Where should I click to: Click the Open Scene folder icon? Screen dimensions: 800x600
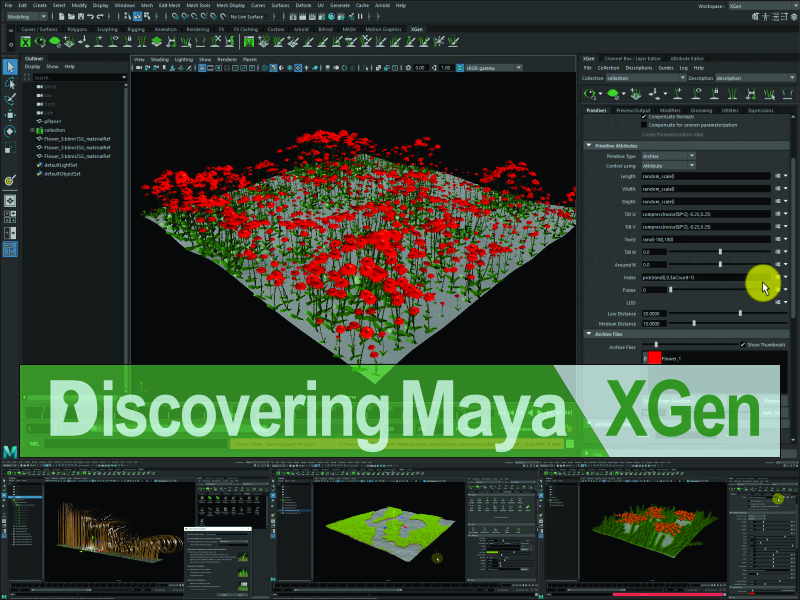click(x=71, y=16)
